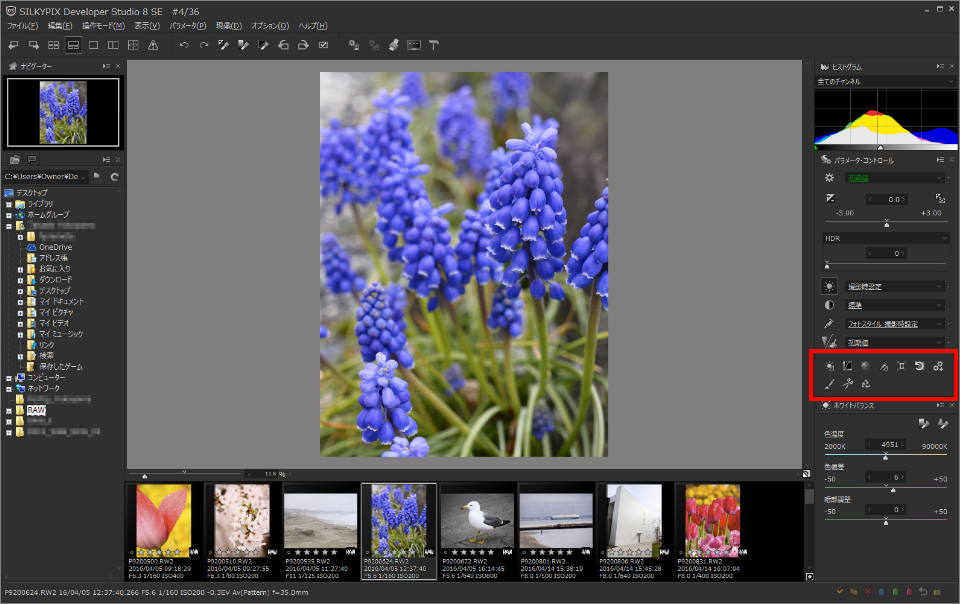This screenshot has height=604, width=960.
Task: Open the tone curve icon in sub-controls
Action: pos(847,367)
